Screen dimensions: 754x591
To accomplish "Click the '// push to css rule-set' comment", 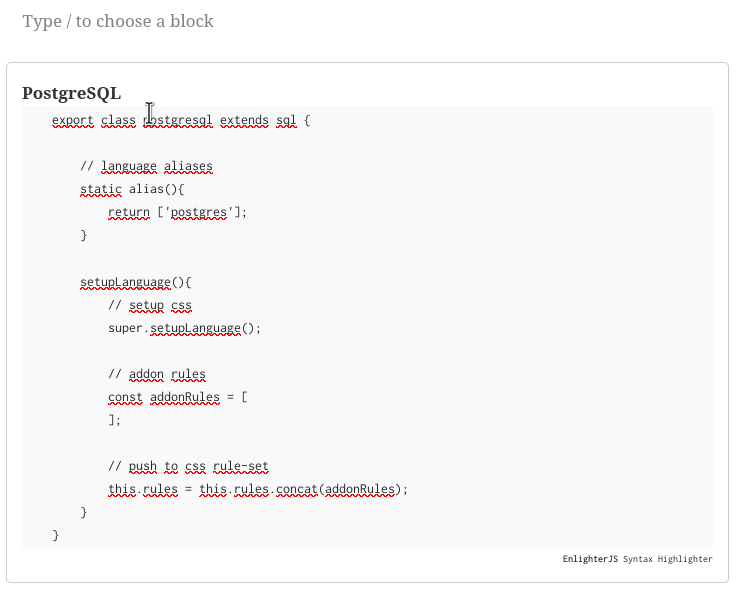I will pyautogui.click(x=188, y=467).
